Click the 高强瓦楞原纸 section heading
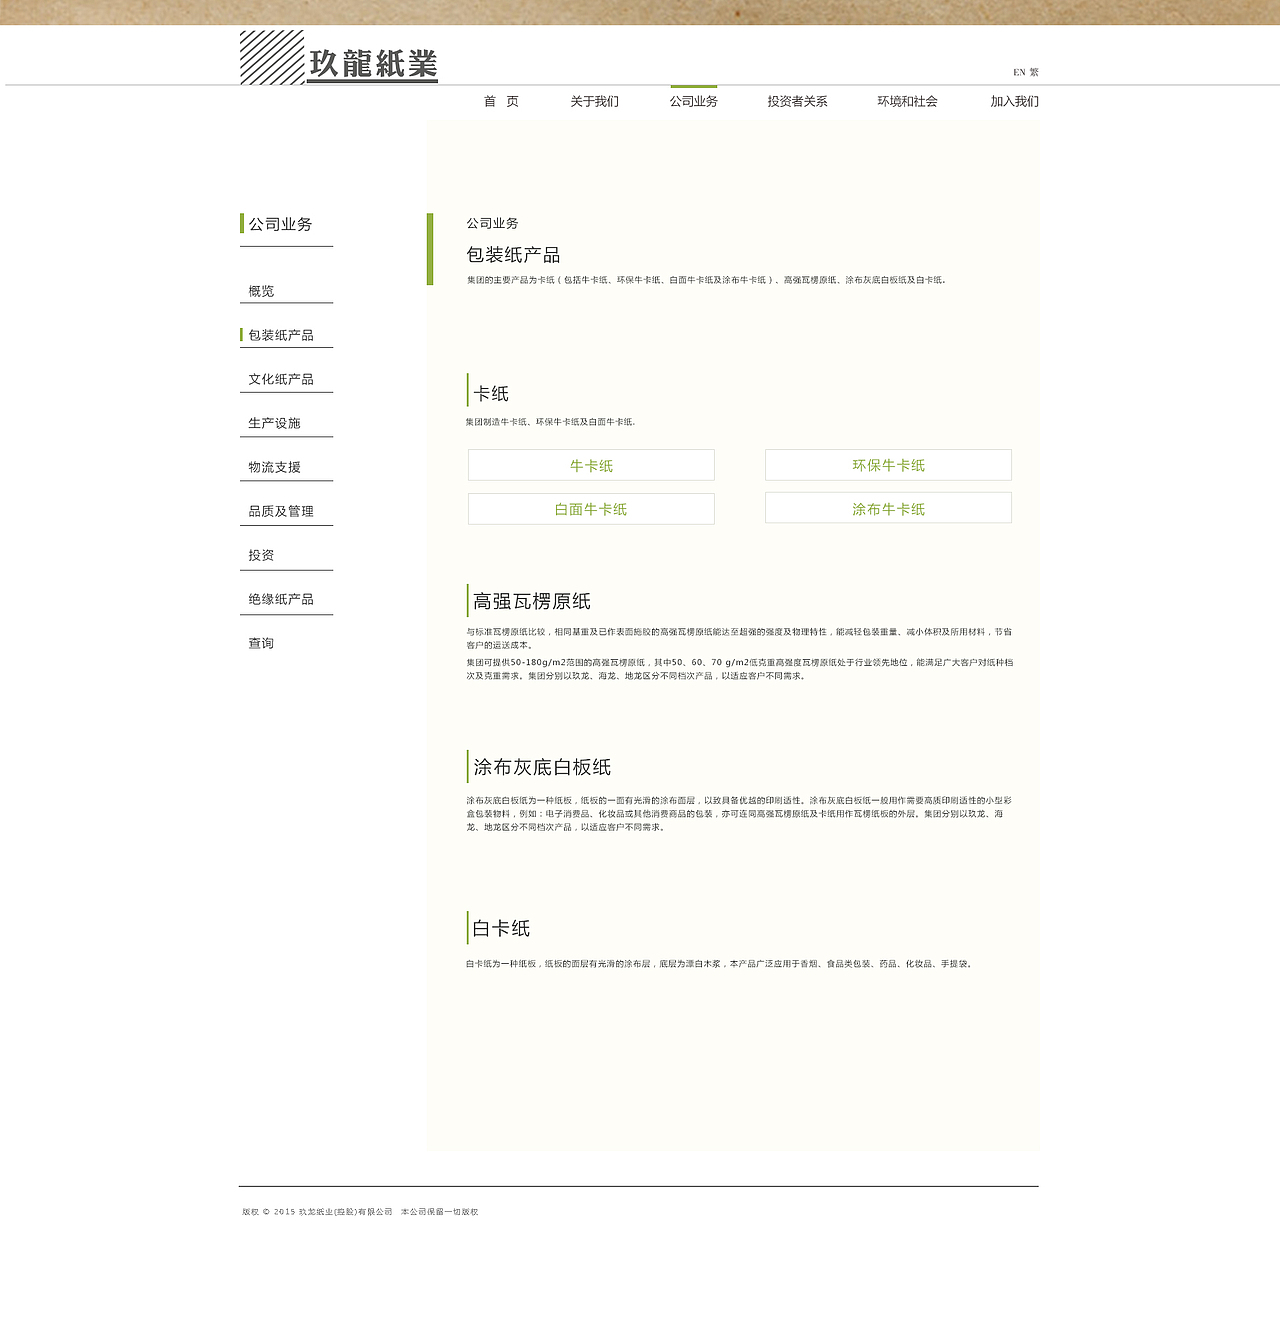This screenshot has height=1333, width=1280. [x=532, y=601]
